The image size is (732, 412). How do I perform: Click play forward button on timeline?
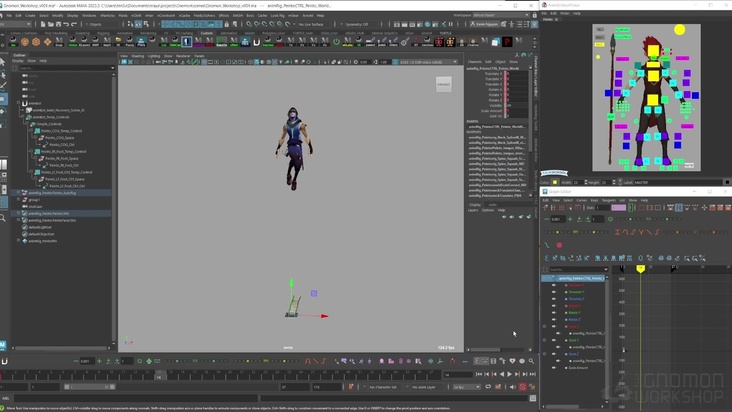(x=510, y=374)
